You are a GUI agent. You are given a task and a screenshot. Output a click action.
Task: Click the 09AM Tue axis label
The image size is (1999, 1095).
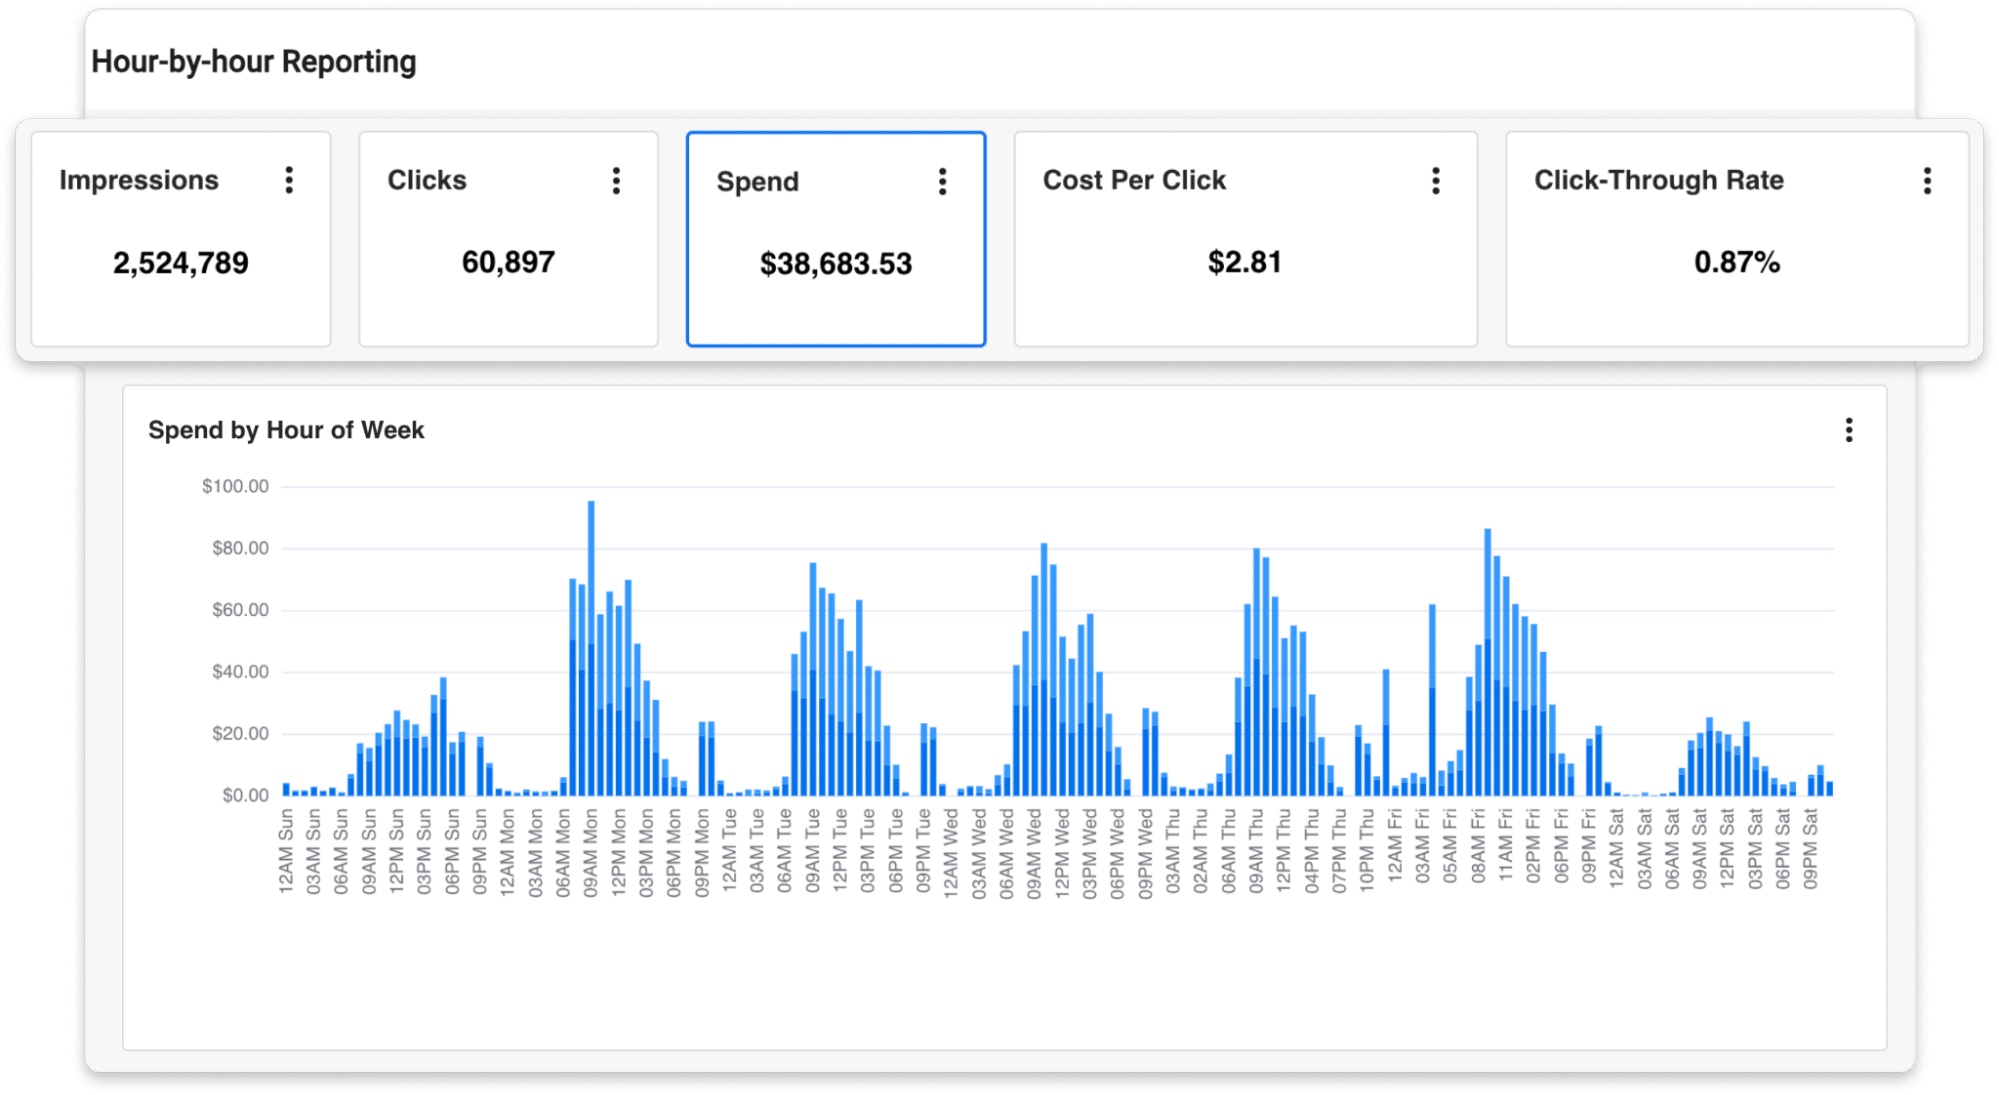[812, 851]
